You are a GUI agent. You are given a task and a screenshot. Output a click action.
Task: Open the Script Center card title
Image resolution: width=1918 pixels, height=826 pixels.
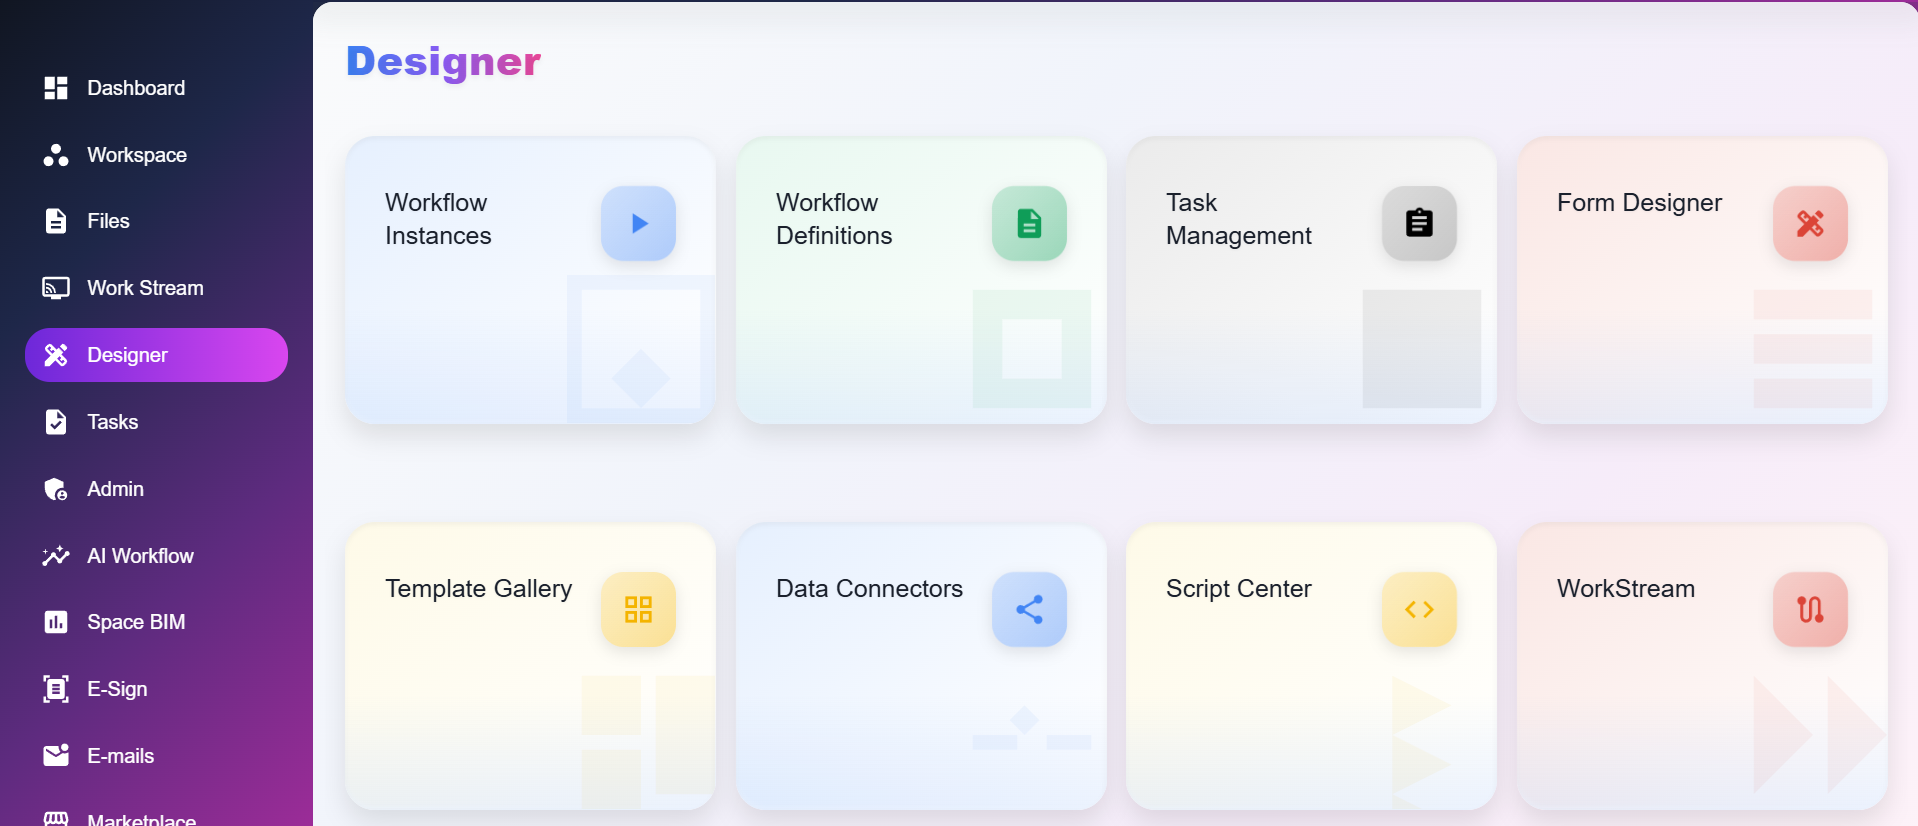pyautogui.click(x=1238, y=589)
